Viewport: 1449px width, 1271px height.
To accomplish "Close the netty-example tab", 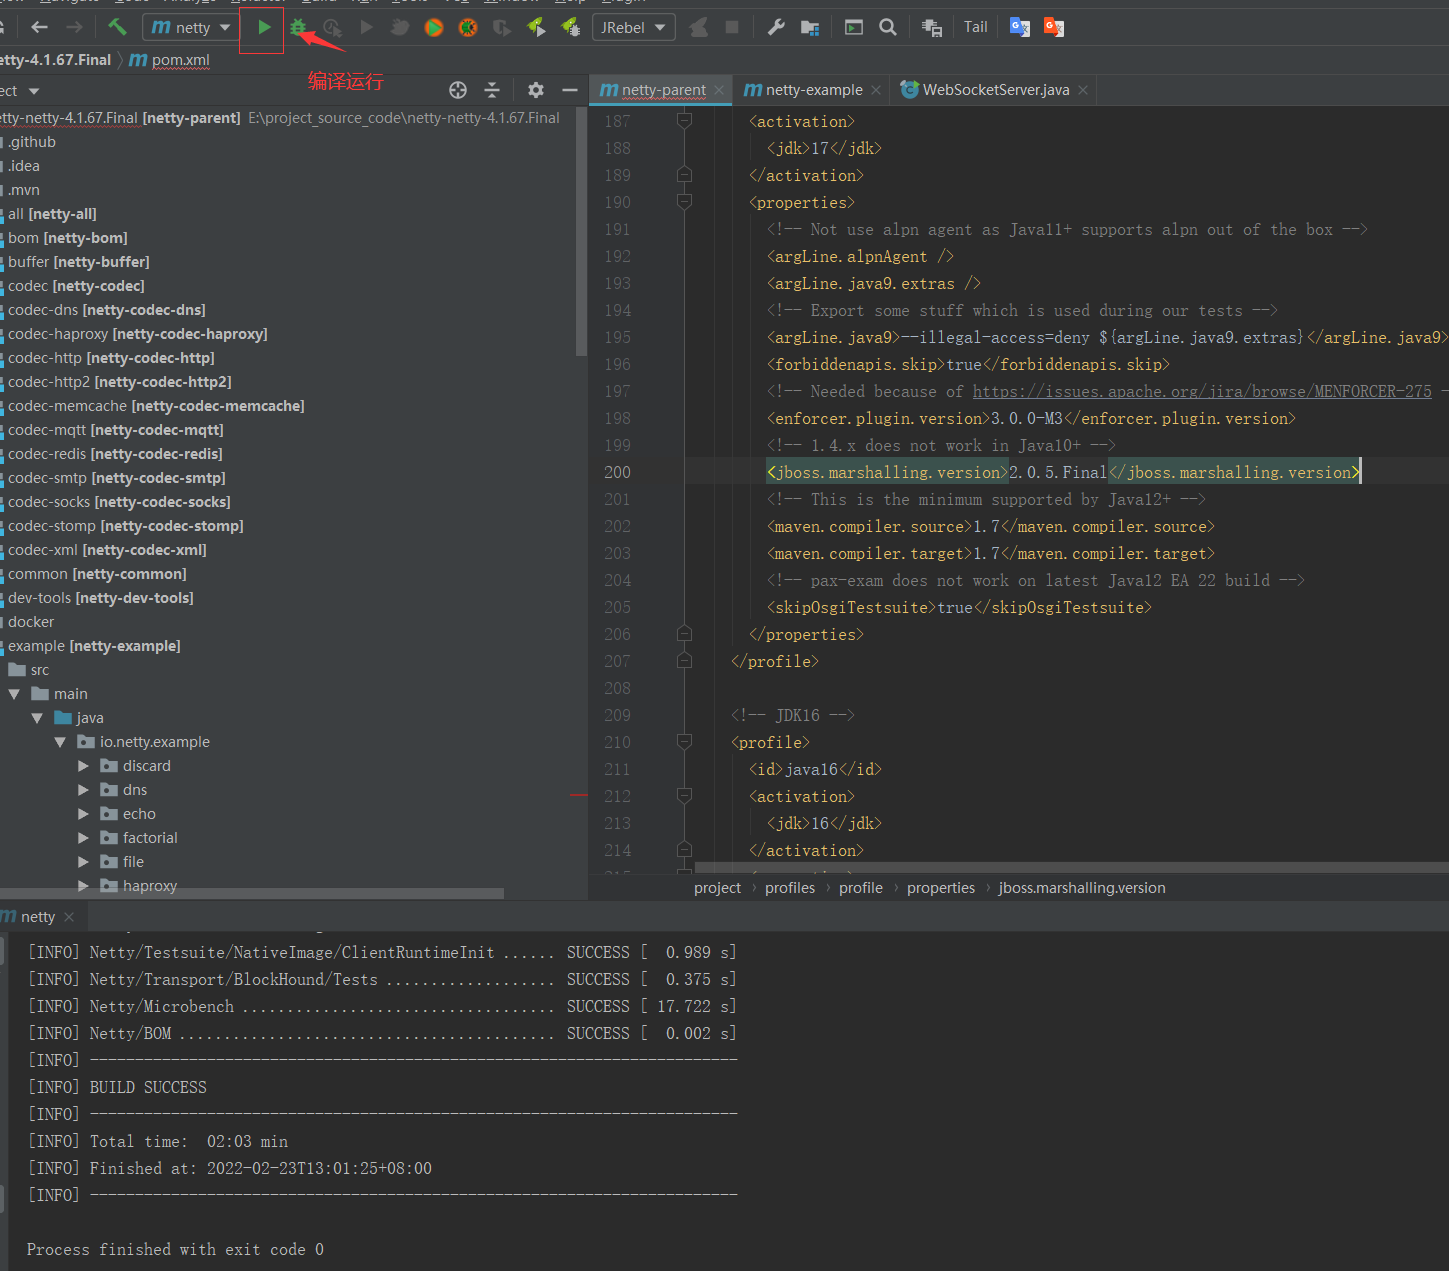I will [876, 90].
